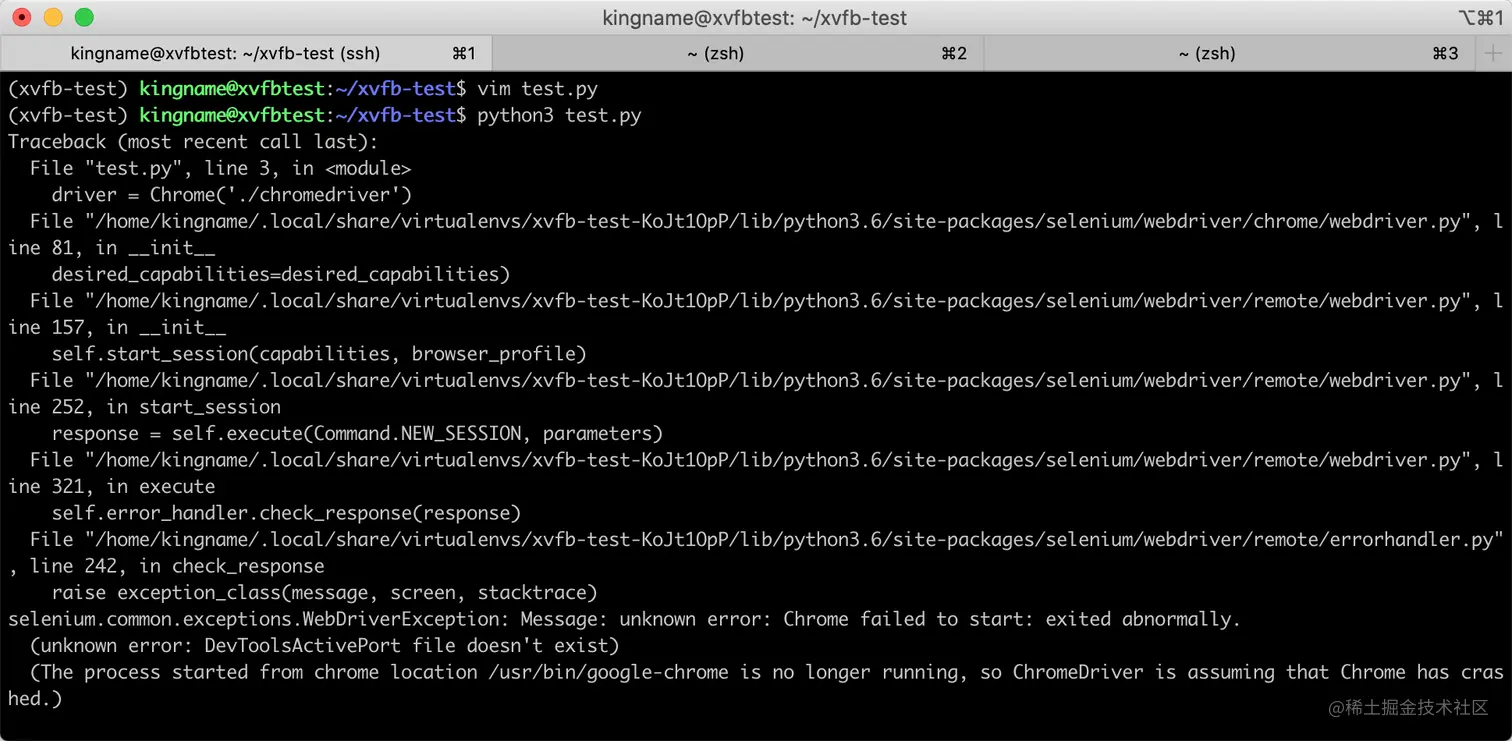Click ', line 242, in check_response' line
1512x741 pixels.
tap(166, 566)
